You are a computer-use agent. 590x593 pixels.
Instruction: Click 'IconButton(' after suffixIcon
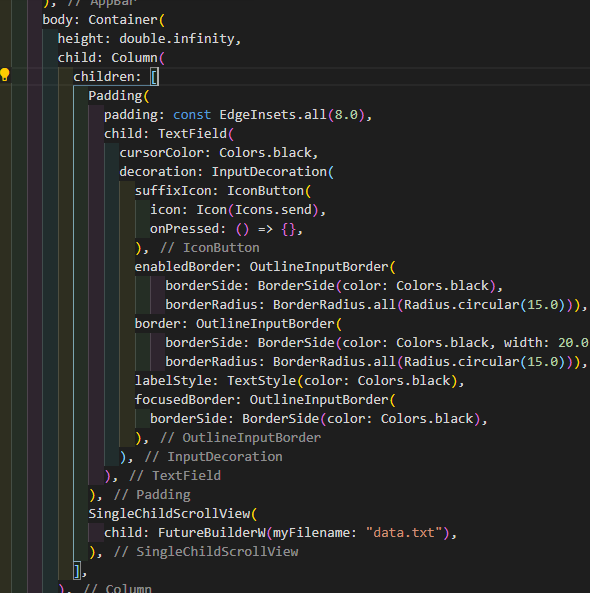point(269,191)
